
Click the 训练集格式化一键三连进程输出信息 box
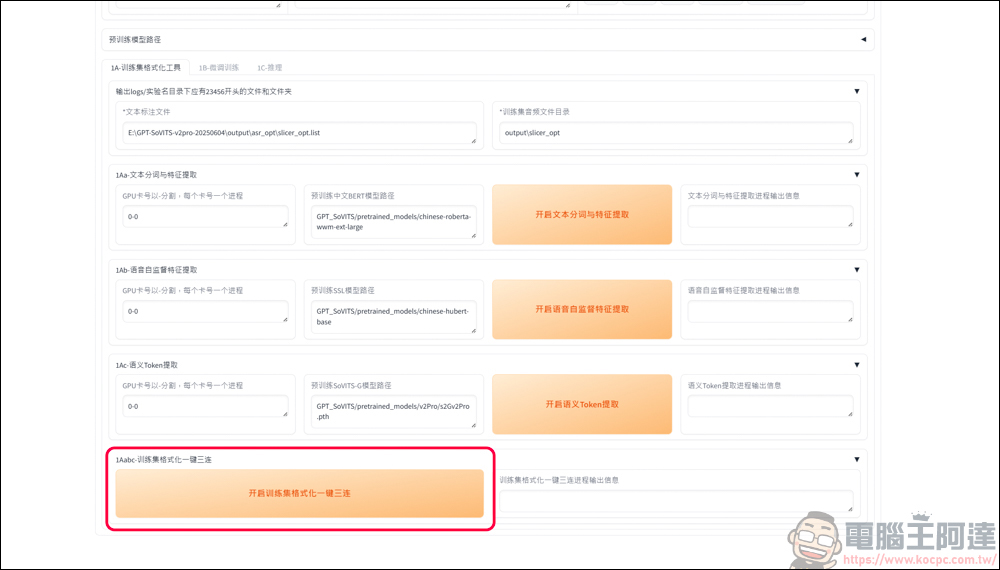pyautogui.click(x=676, y=501)
